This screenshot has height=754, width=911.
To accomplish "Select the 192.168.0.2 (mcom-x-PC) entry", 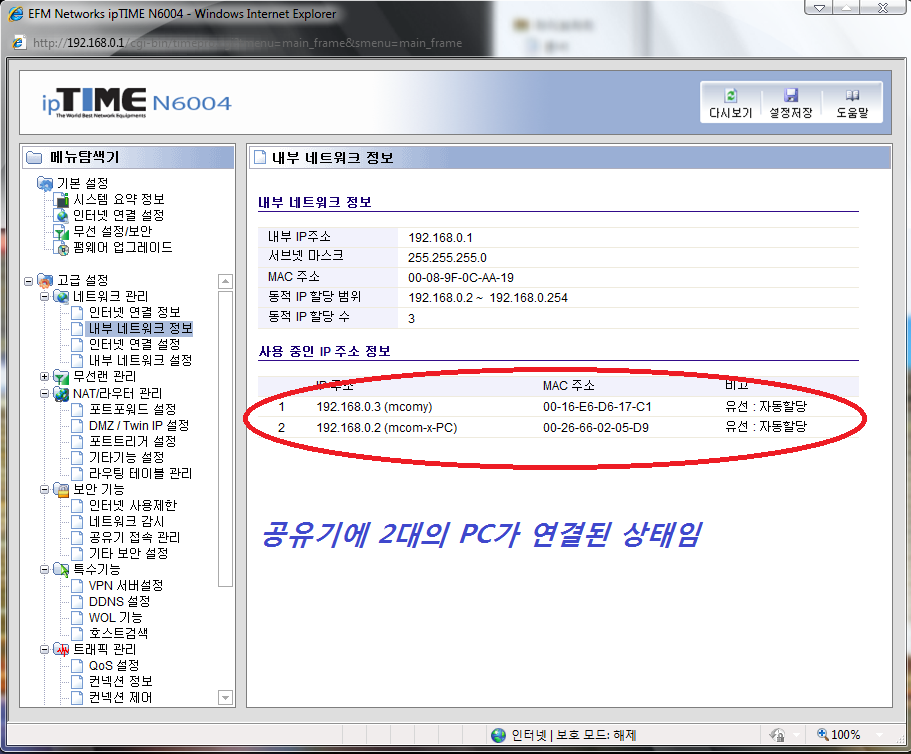I will pos(558,428).
